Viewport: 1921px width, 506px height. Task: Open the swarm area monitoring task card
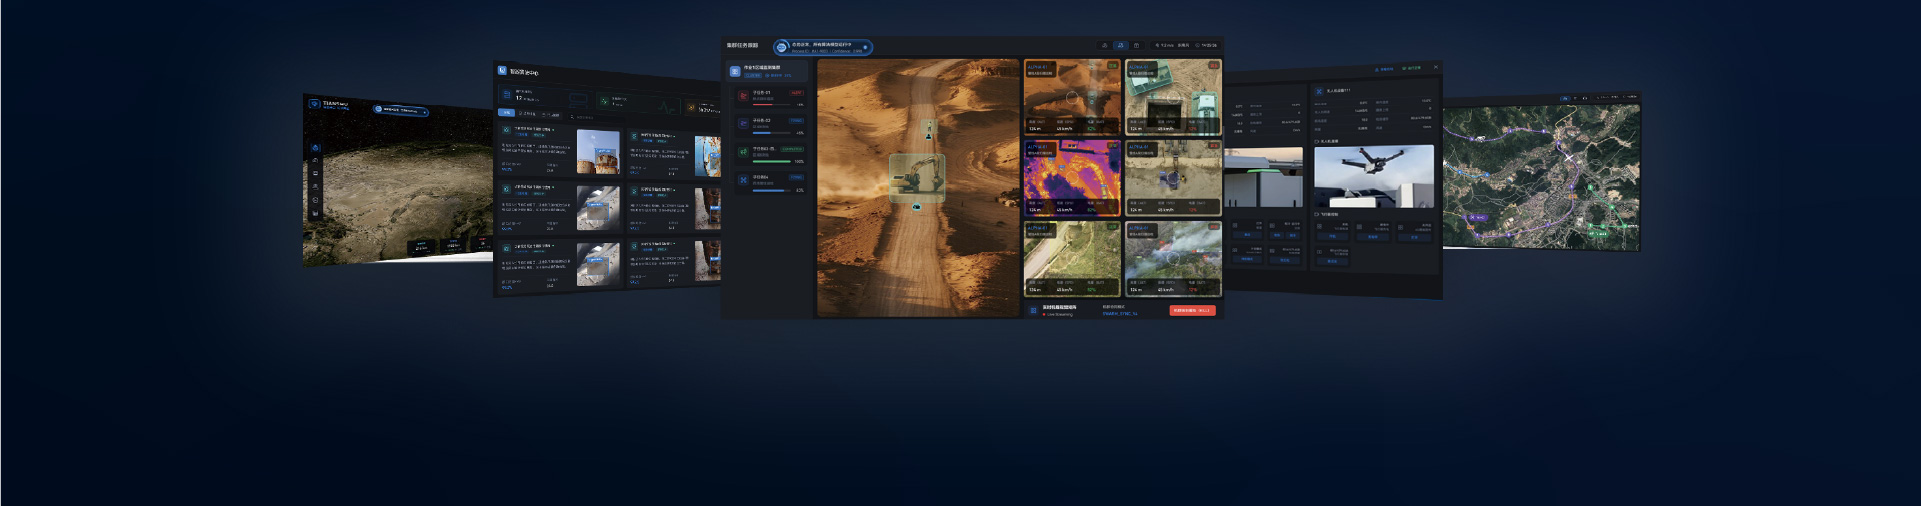click(x=767, y=71)
